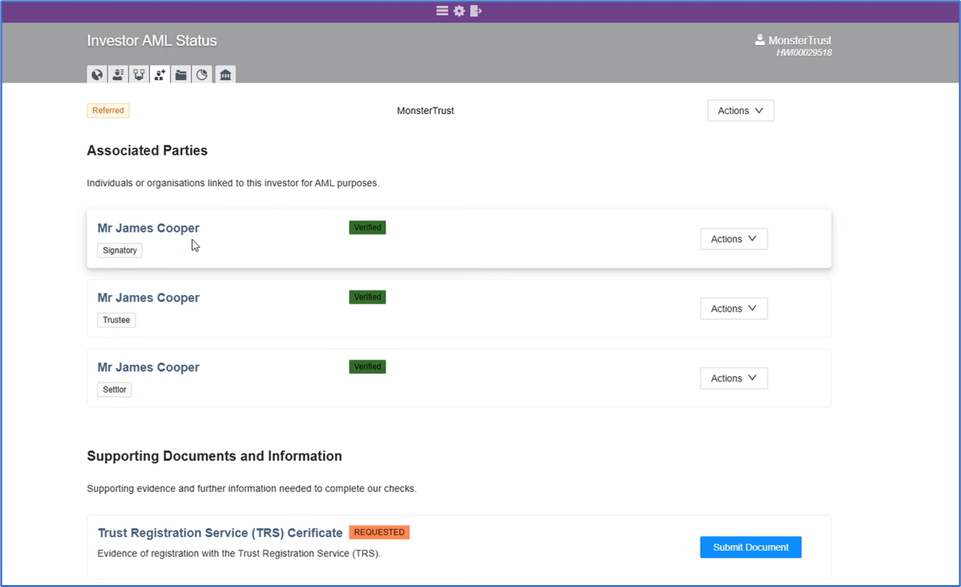
Task: Open the settings gear icon
Action: tap(459, 10)
